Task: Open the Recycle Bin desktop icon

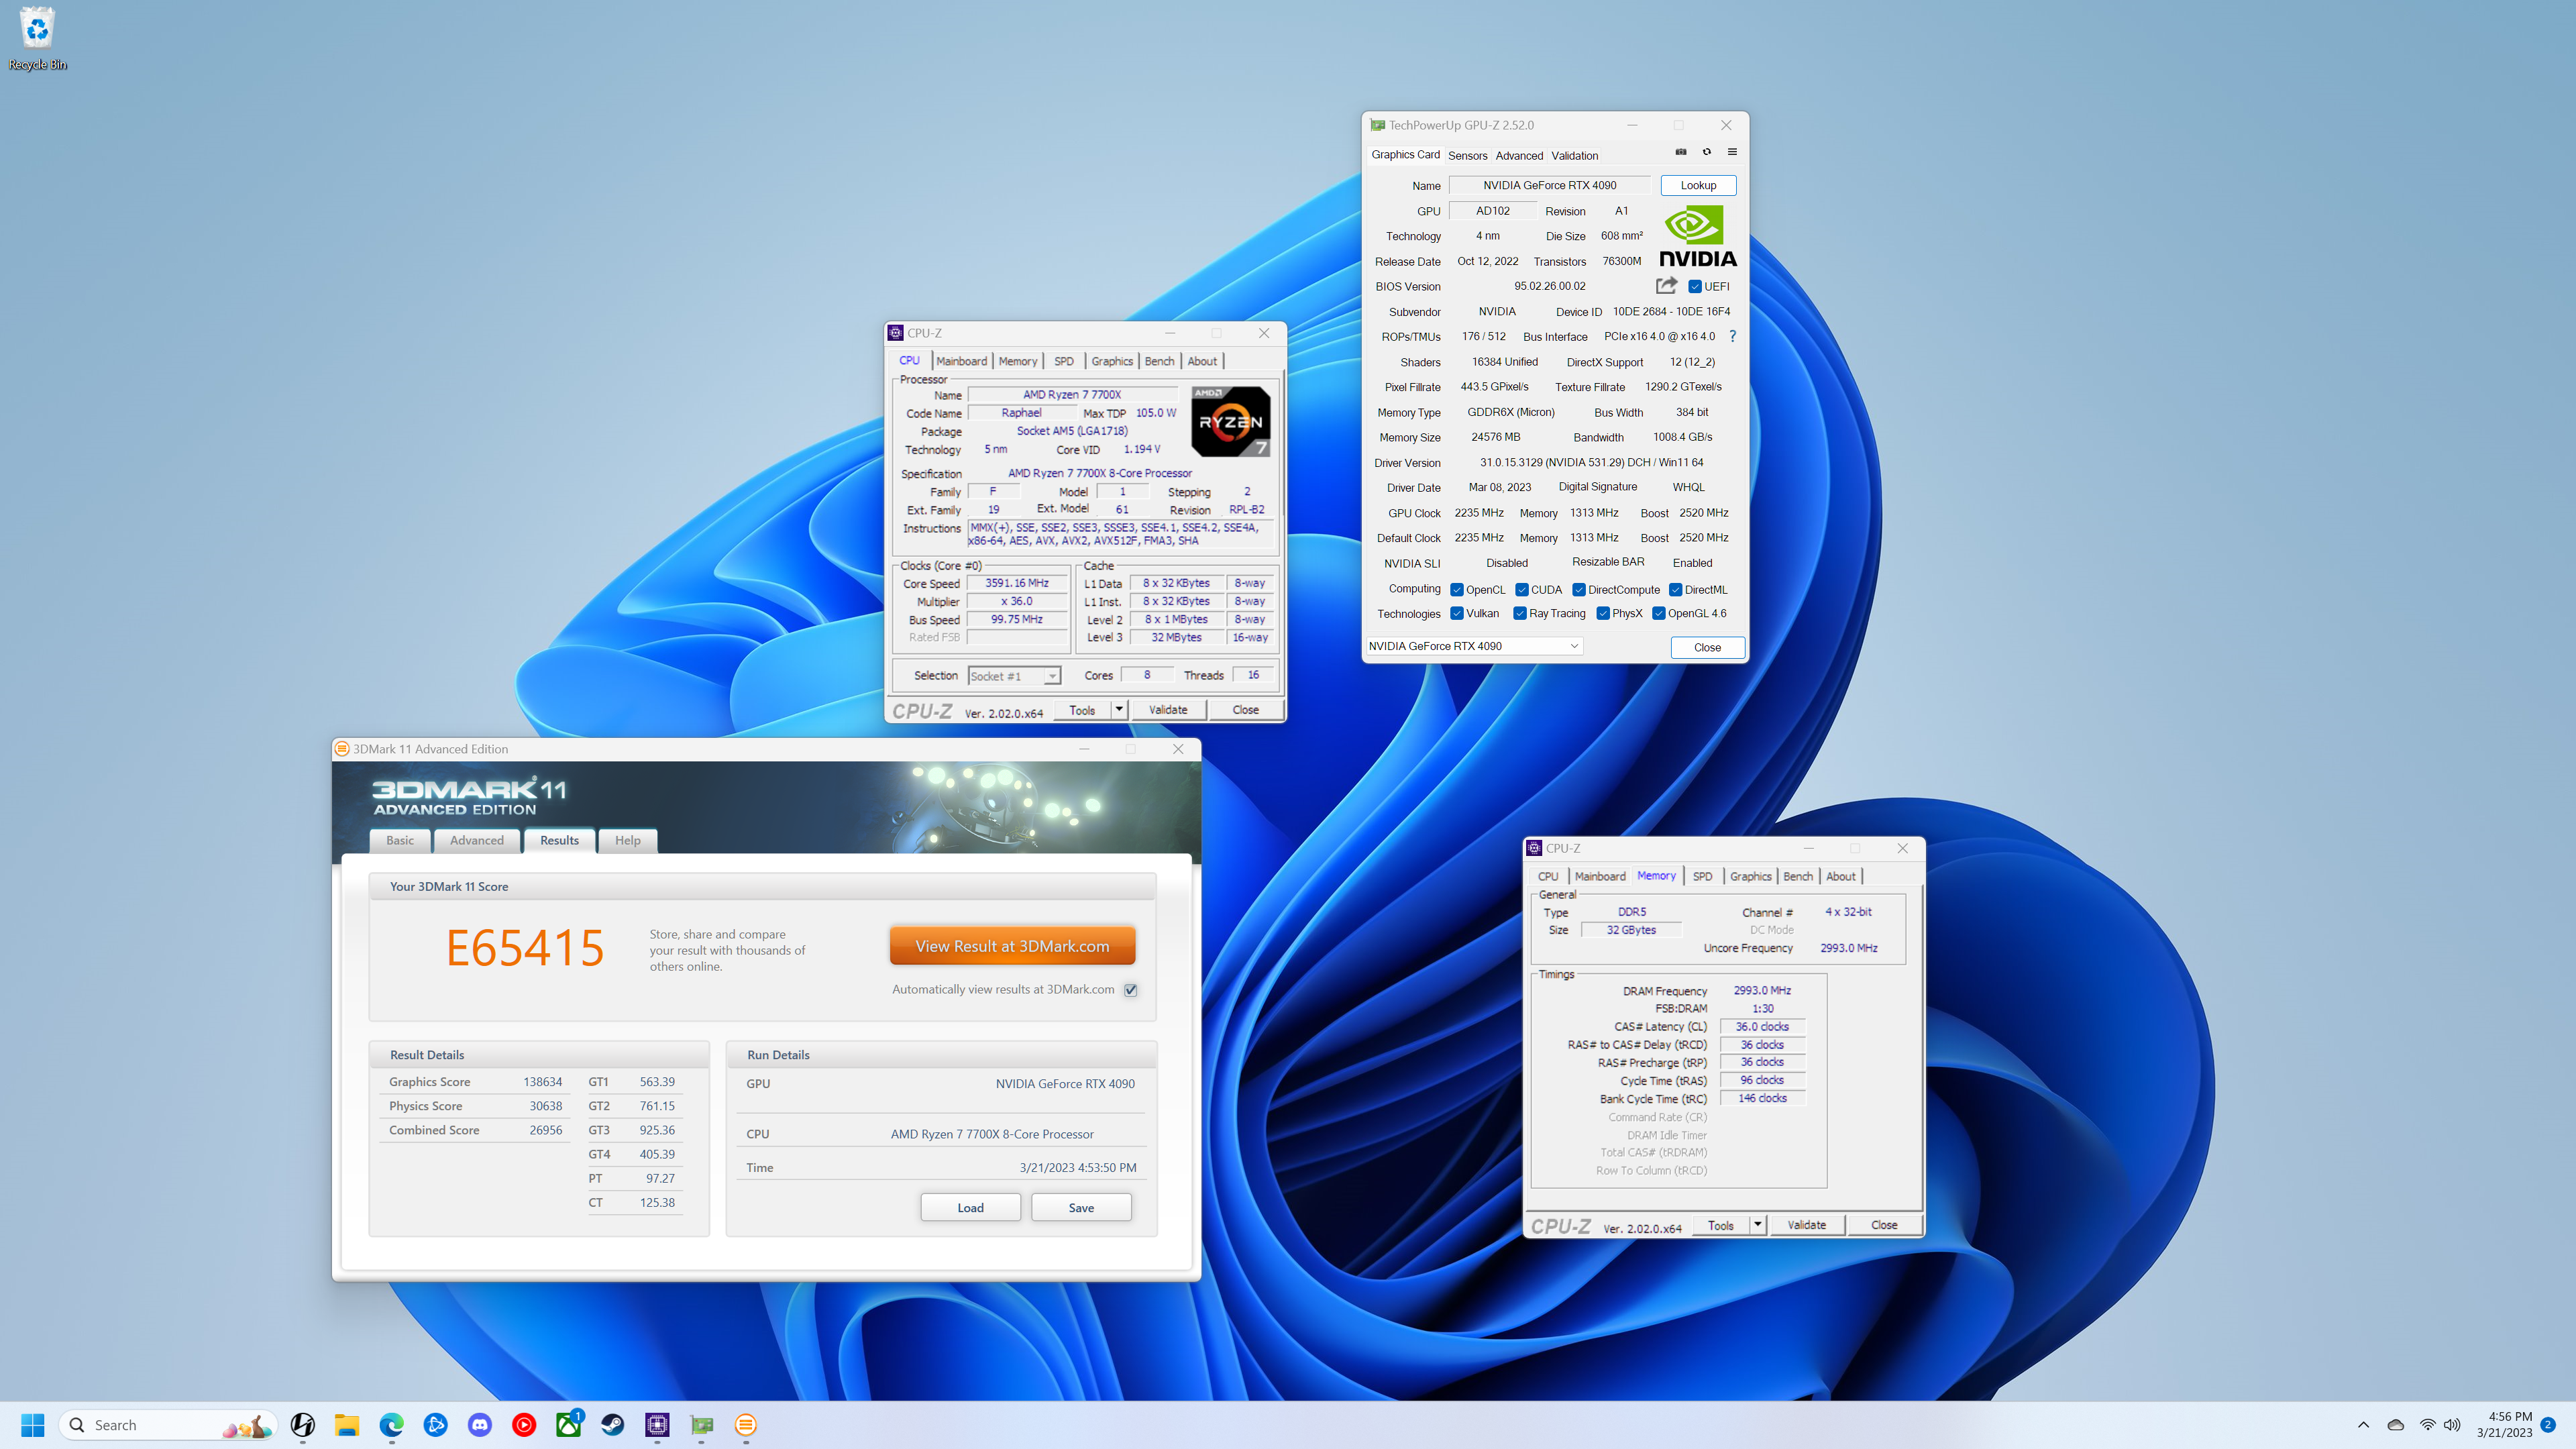Action: click(x=37, y=38)
